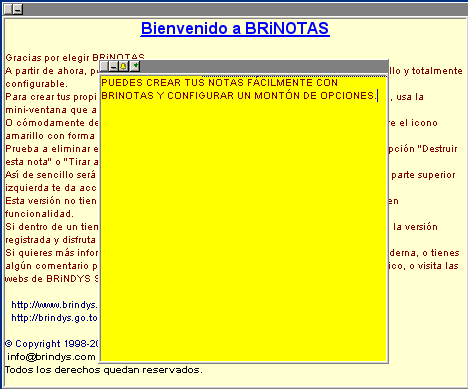The width and height of the screenshot is (468, 389).
Task: Click the text "Gracias por elegir BRiNOTAS"
Action: pyautogui.click(x=75, y=57)
